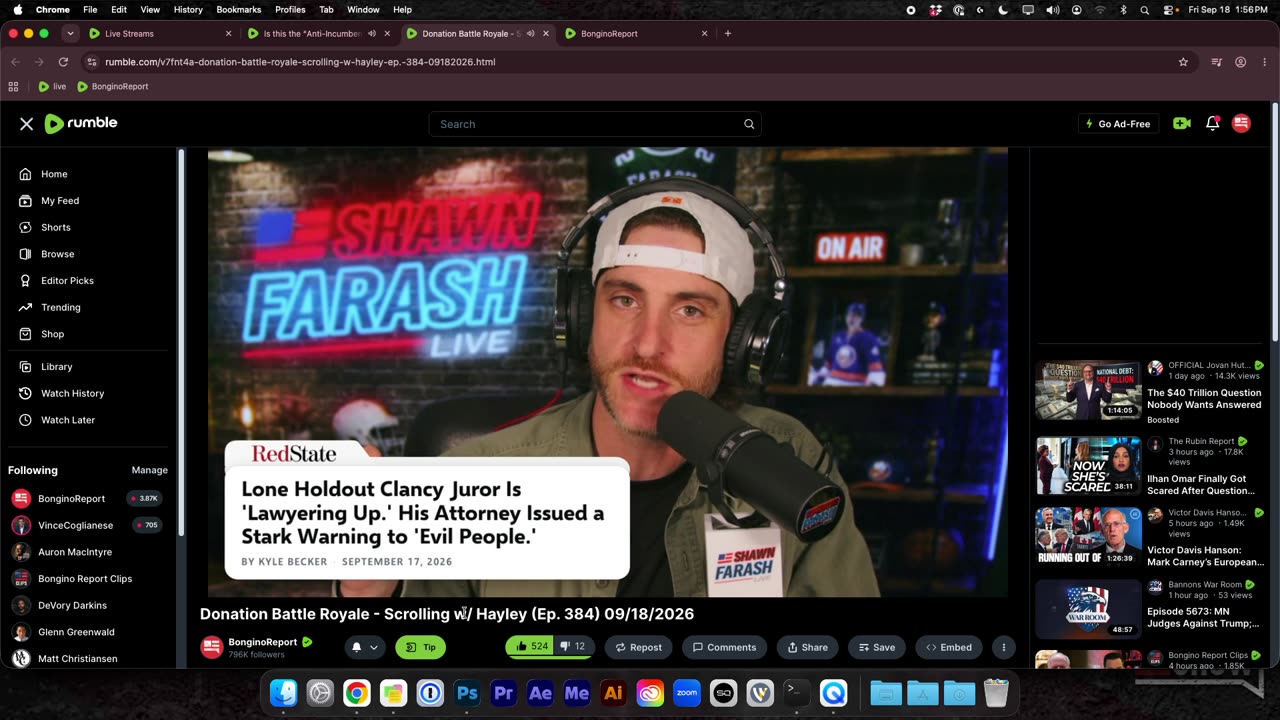Like the video with thumbs up 524
Viewport: 1280px width, 720px height.
click(530, 647)
